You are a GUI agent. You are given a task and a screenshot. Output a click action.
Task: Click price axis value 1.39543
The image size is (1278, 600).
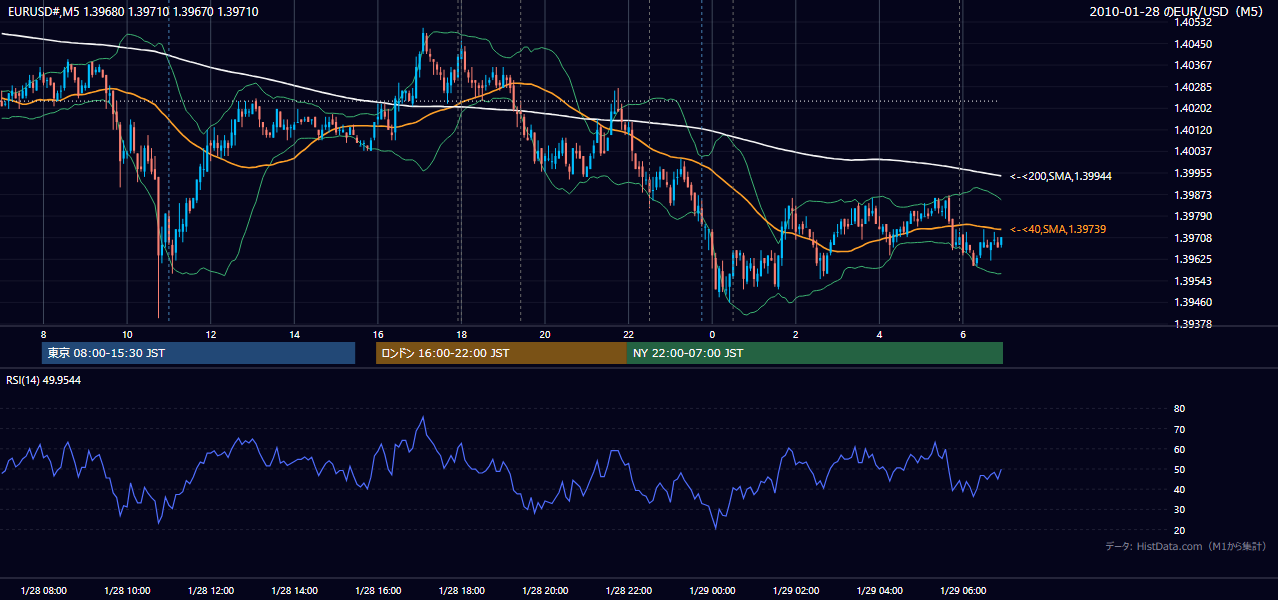click(1192, 281)
